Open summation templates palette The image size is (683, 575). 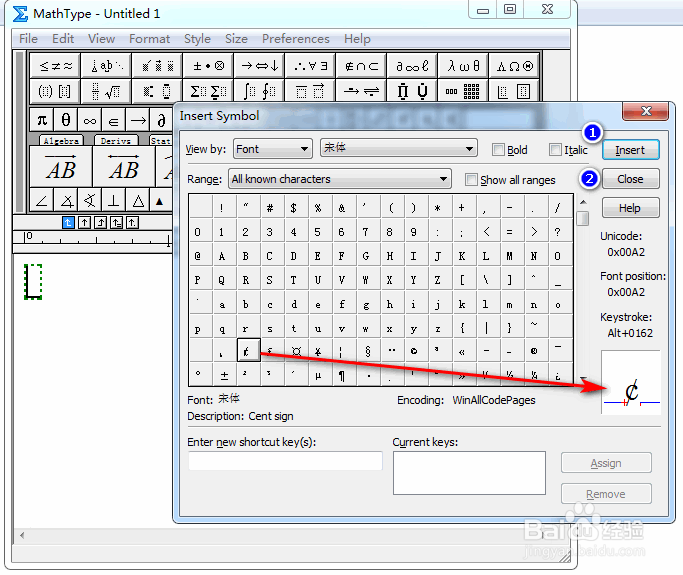208,91
